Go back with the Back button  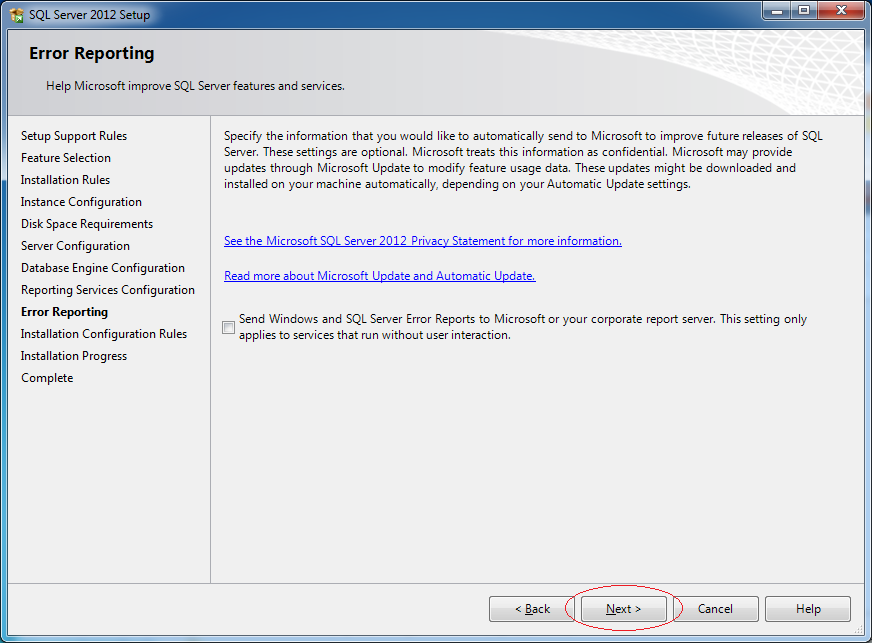(x=532, y=609)
